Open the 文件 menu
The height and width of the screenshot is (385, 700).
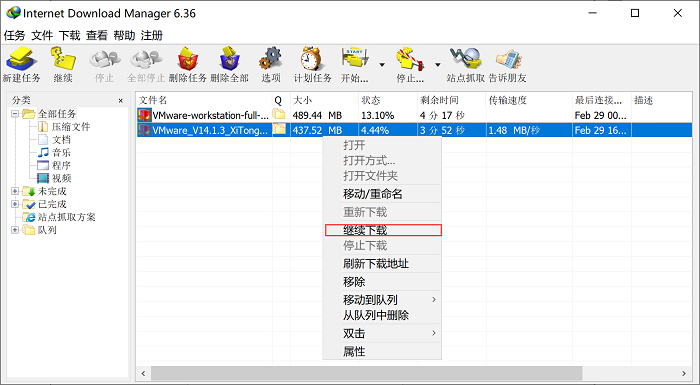[42, 35]
